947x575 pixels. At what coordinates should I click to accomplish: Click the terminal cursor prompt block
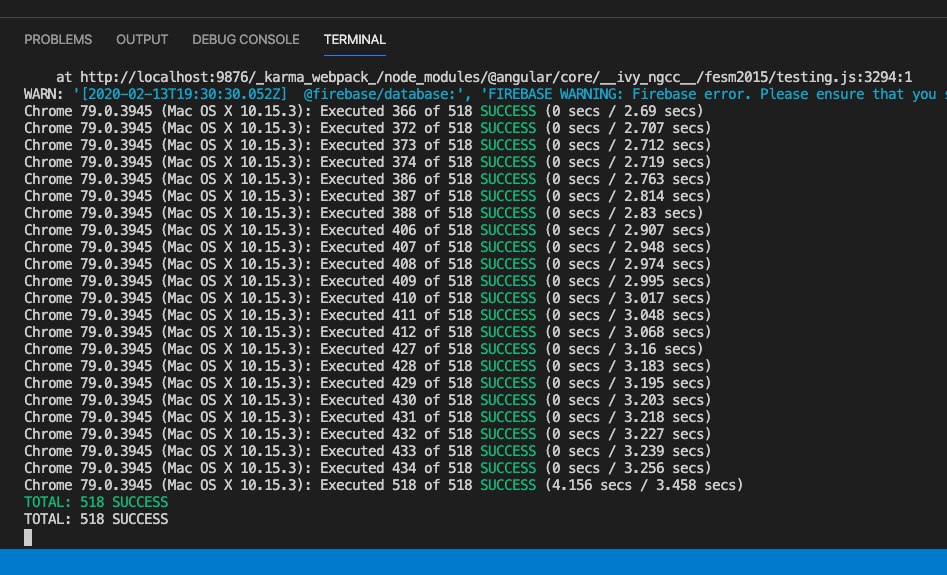coord(28,538)
